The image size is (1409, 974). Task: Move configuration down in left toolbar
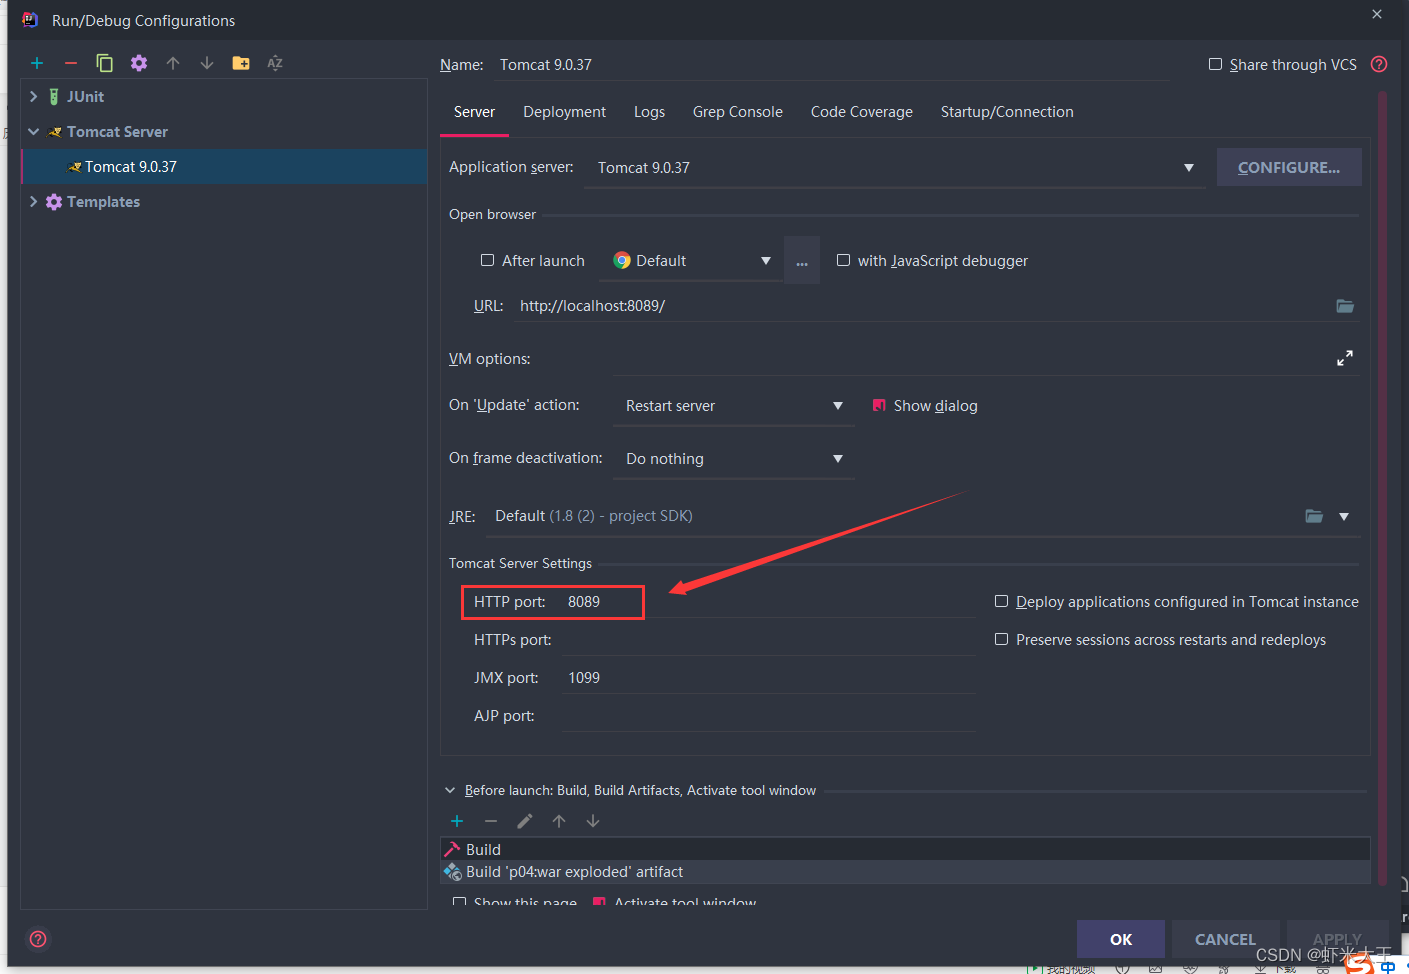207,63
